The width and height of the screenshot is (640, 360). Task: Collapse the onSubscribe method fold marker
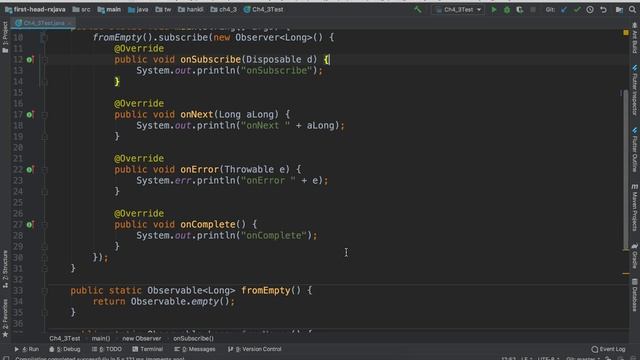[x=44, y=60]
